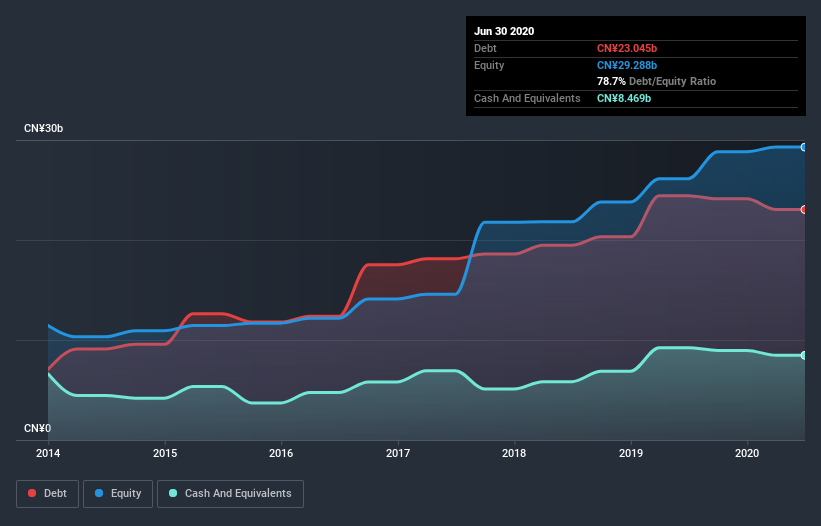Click the 2018 x-axis label
821x526 pixels.
514,453
